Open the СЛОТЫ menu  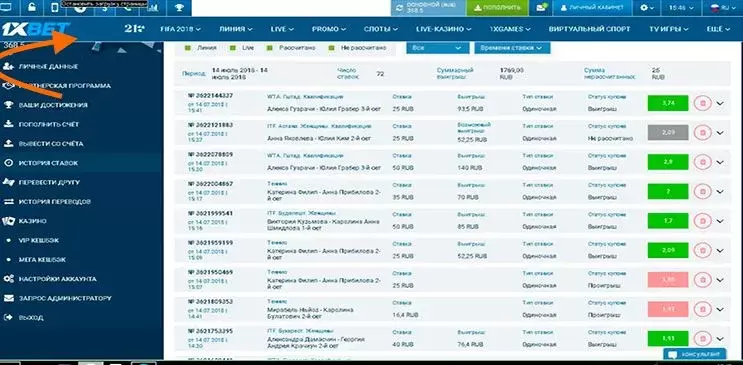(381, 29)
